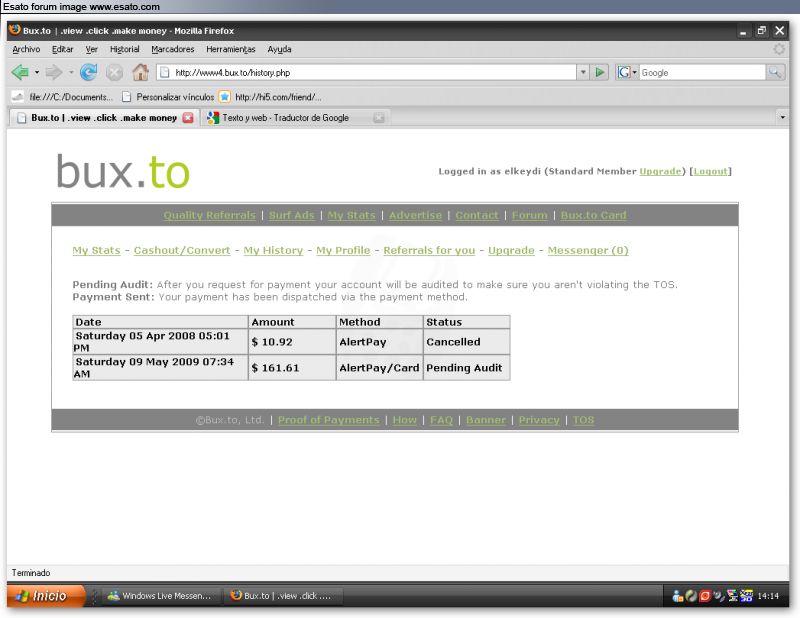Click Upgrade in the sub-navigation
Viewport: 800px width, 618px height.
(x=511, y=250)
